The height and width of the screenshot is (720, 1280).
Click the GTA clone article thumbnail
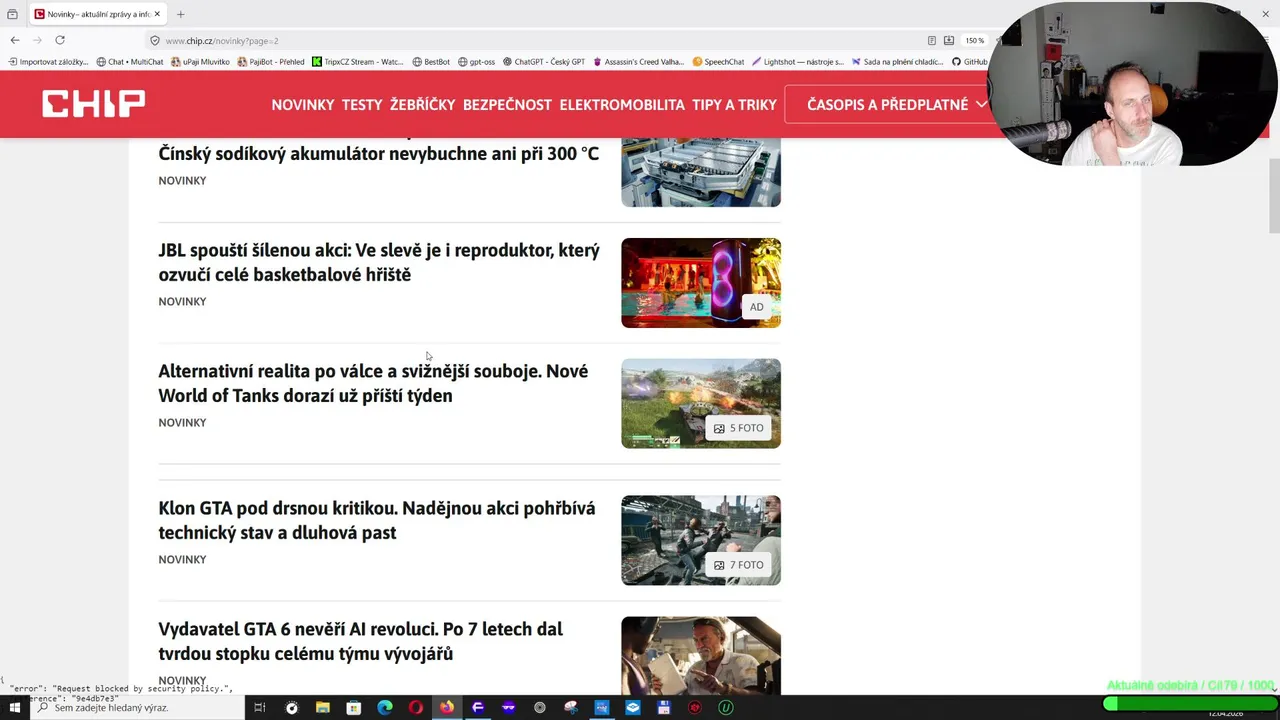tap(701, 541)
